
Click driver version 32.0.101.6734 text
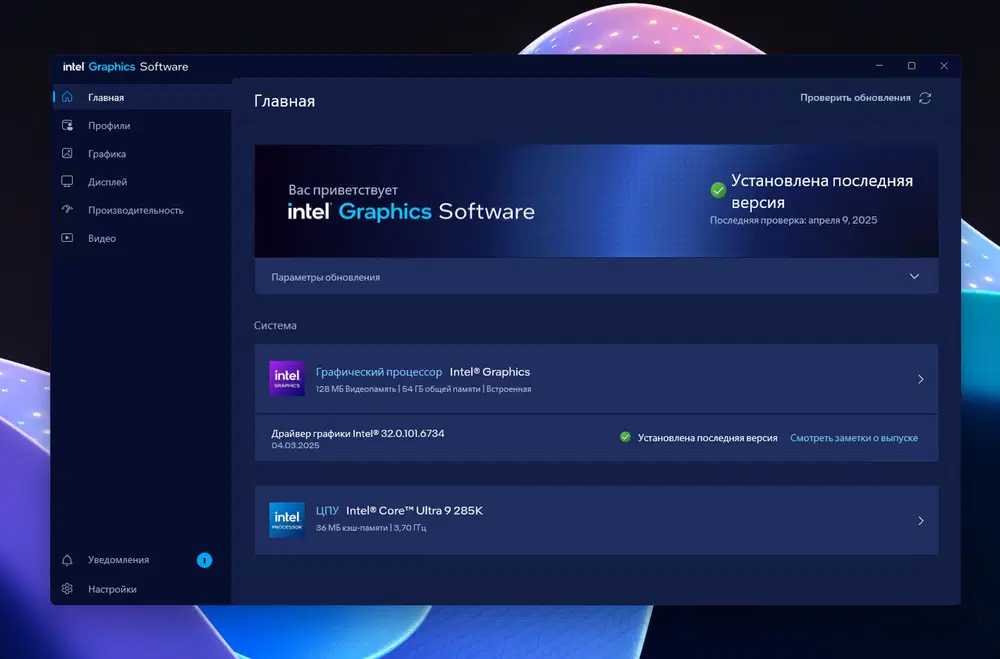coord(413,433)
